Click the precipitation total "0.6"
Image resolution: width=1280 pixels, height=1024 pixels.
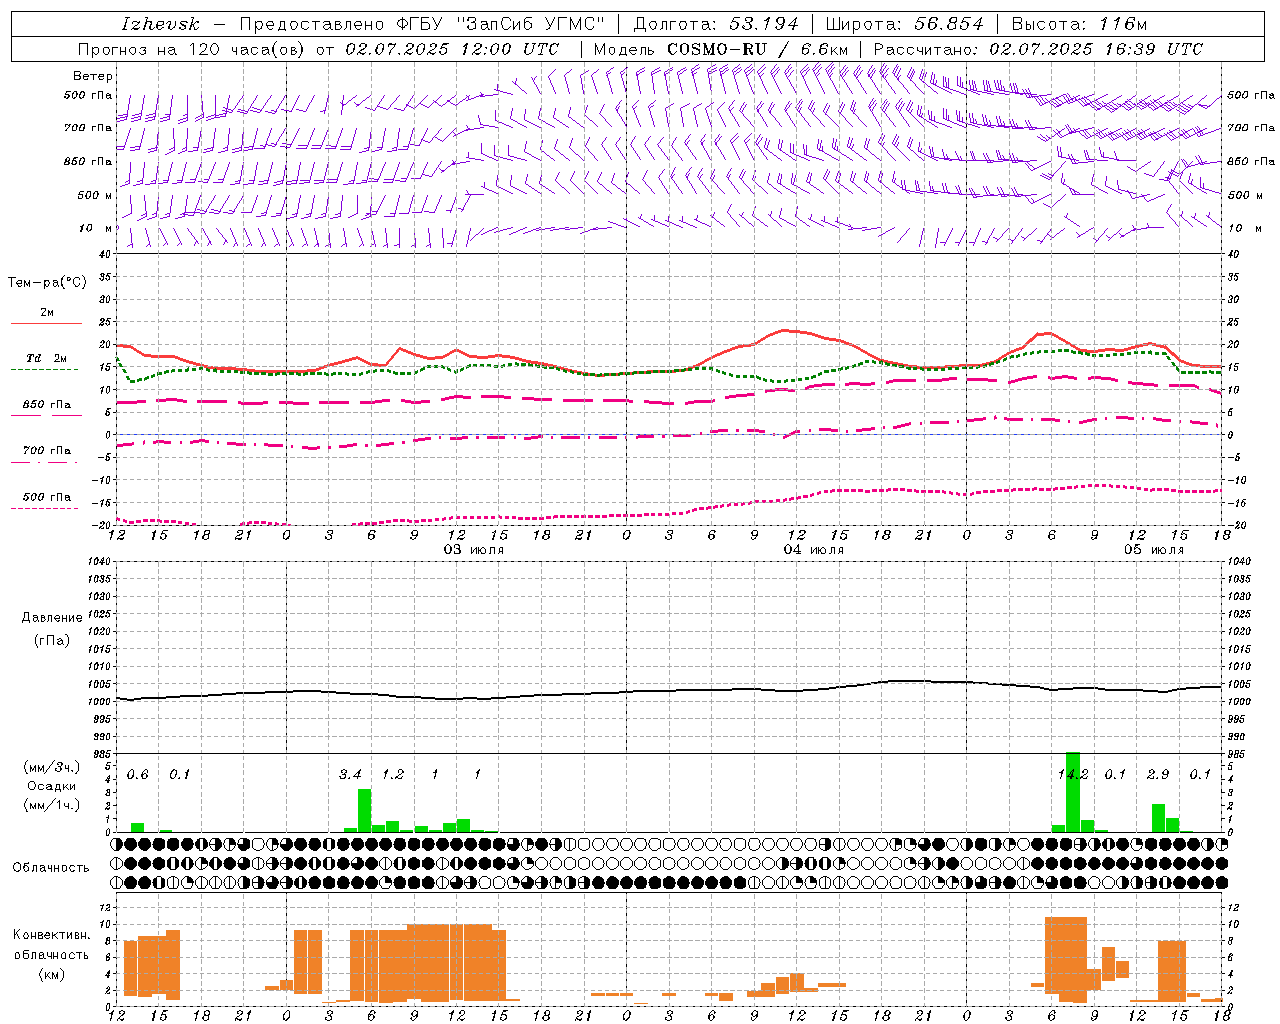pos(138,775)
